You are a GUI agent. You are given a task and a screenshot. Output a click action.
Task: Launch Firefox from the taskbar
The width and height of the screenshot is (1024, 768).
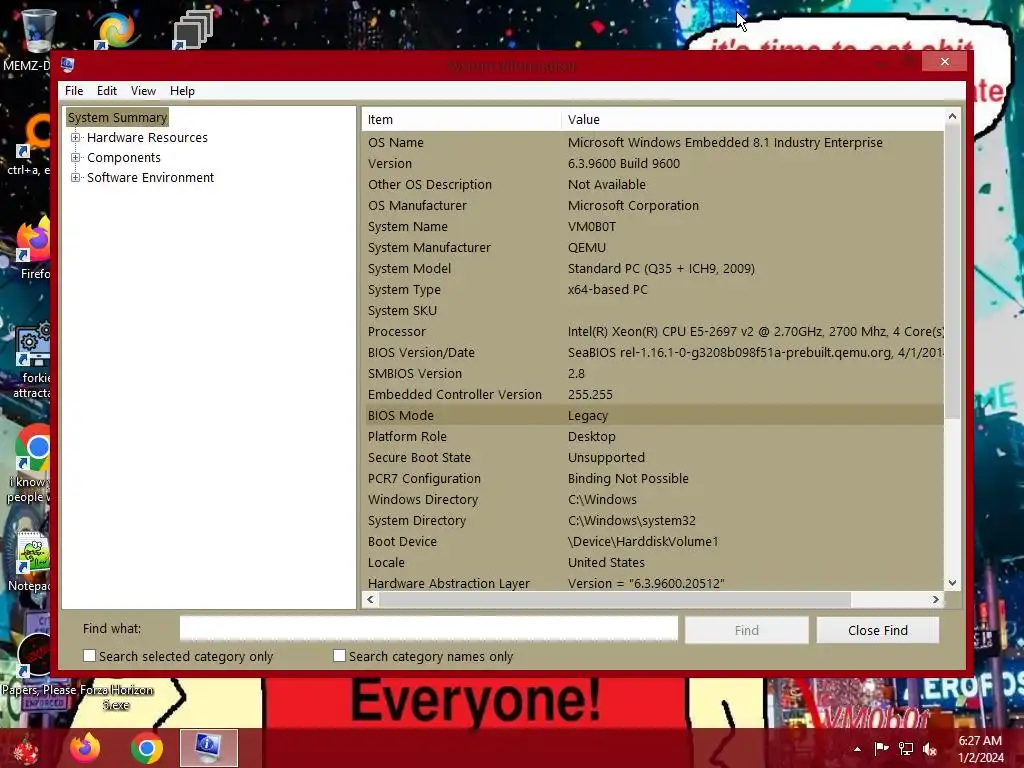tap(86, 748)
